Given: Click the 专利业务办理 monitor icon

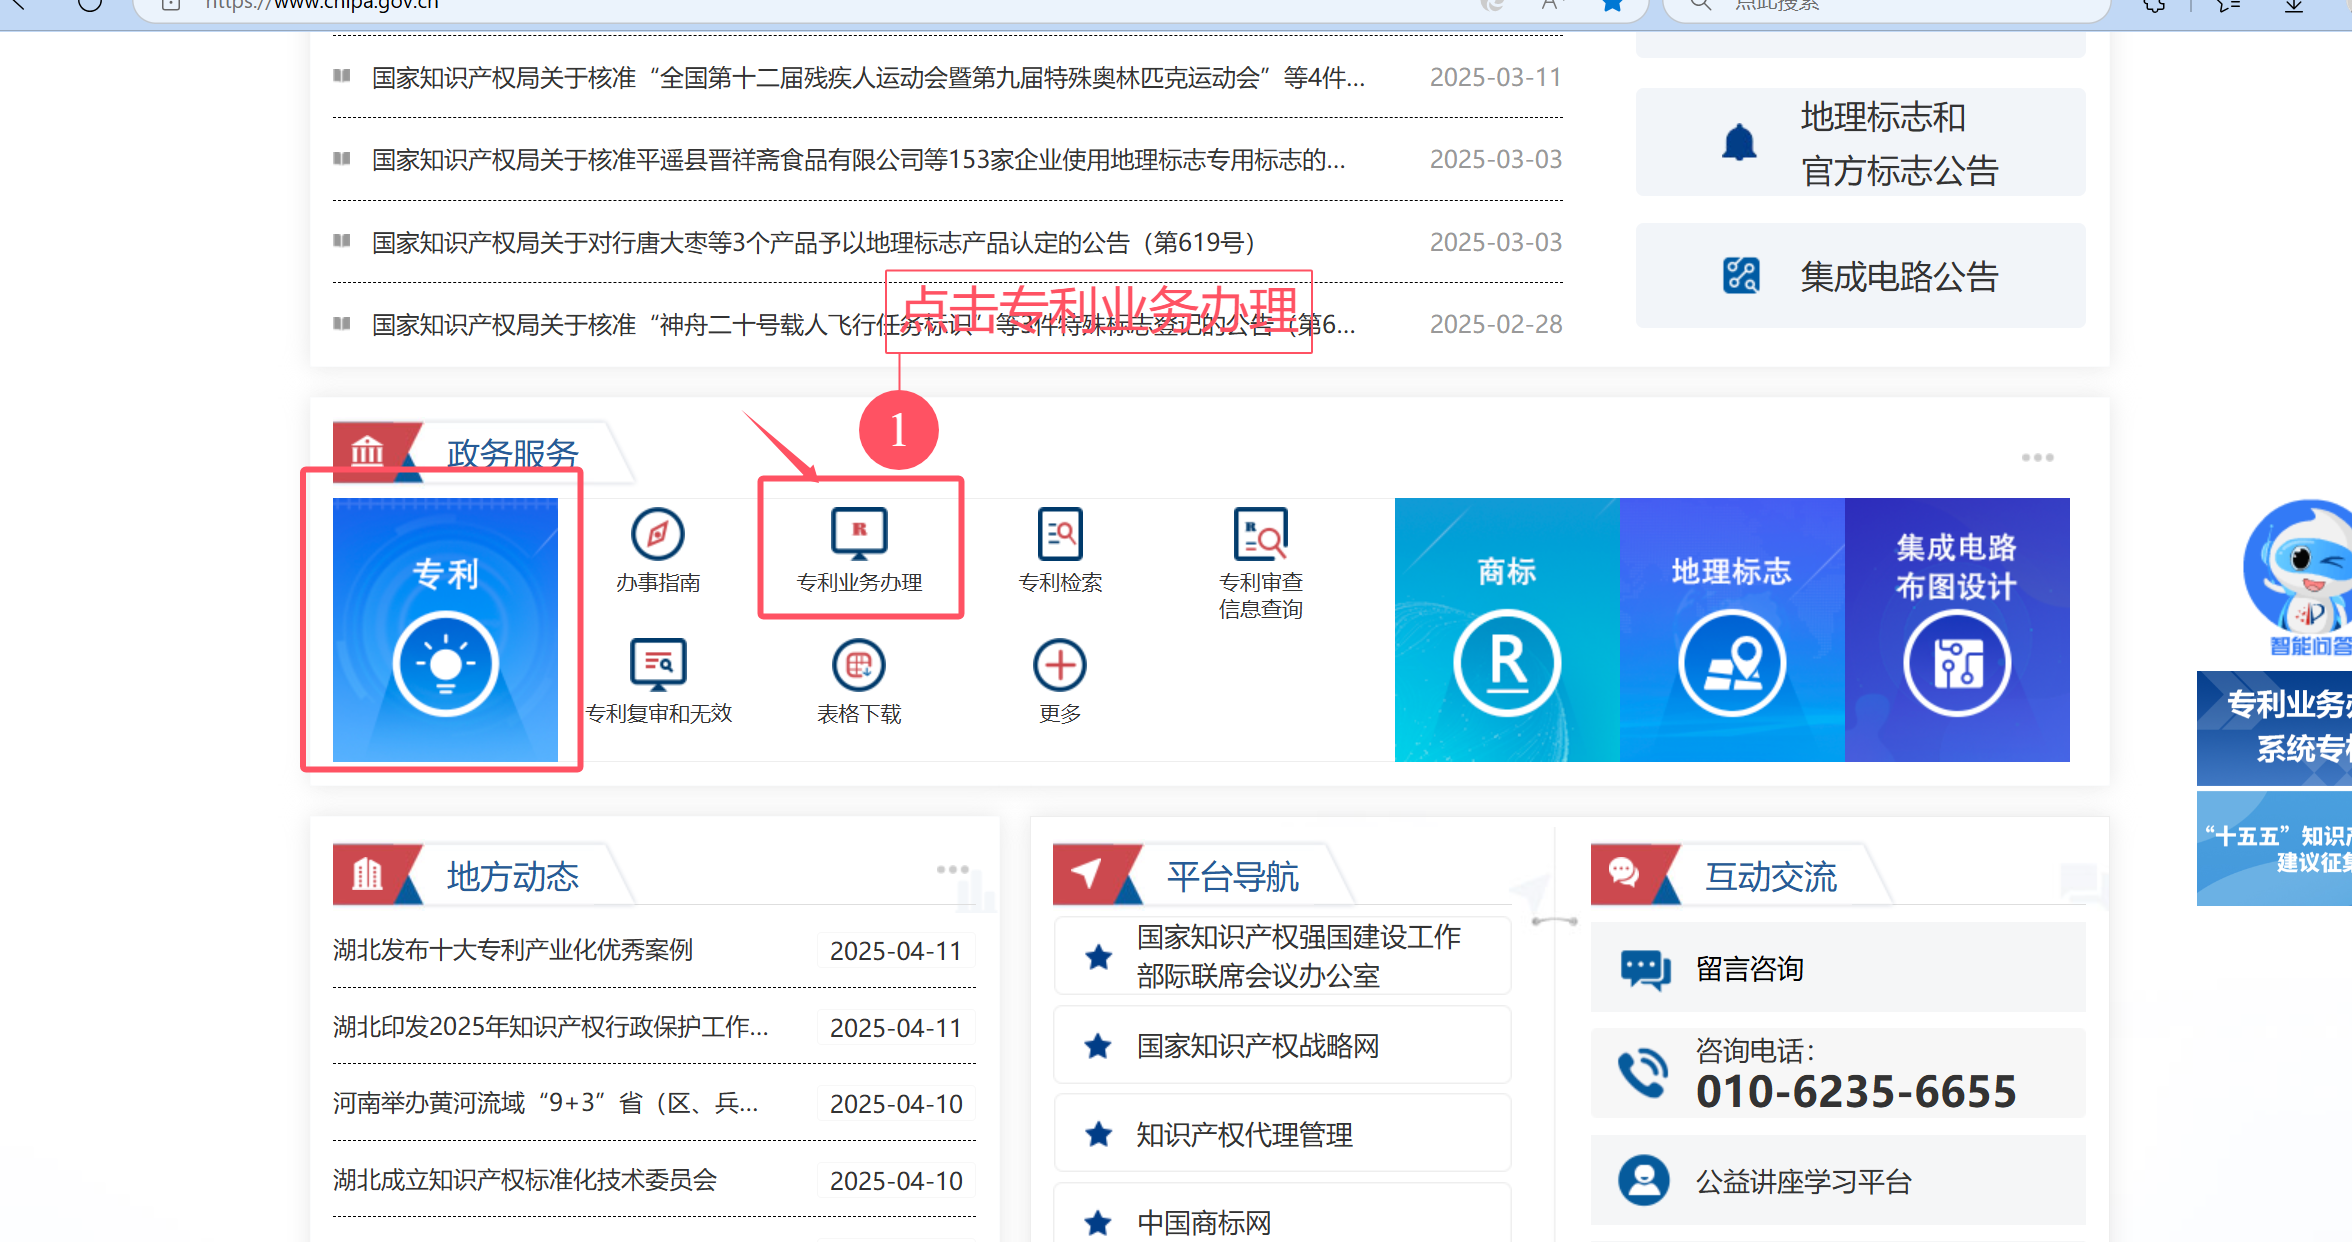Looking at the screenshot, I should coord(859,534).
